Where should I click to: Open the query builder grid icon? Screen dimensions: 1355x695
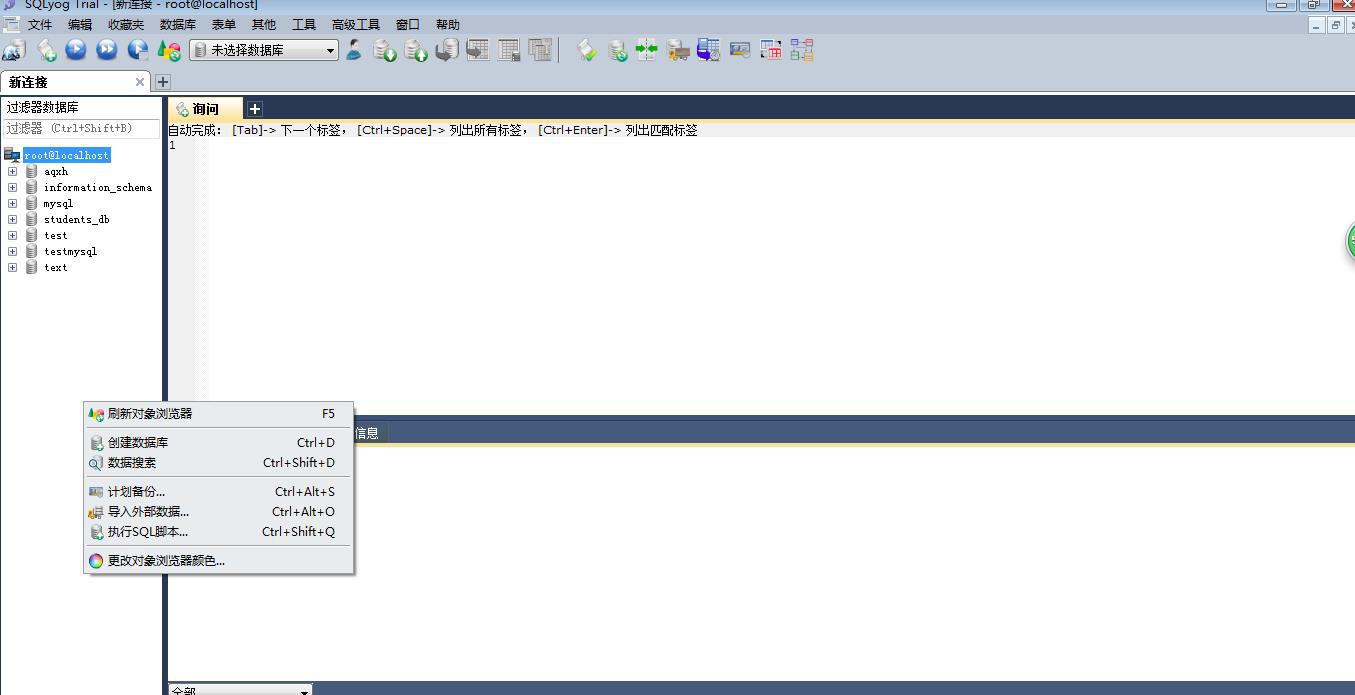(x=771, y=50)
